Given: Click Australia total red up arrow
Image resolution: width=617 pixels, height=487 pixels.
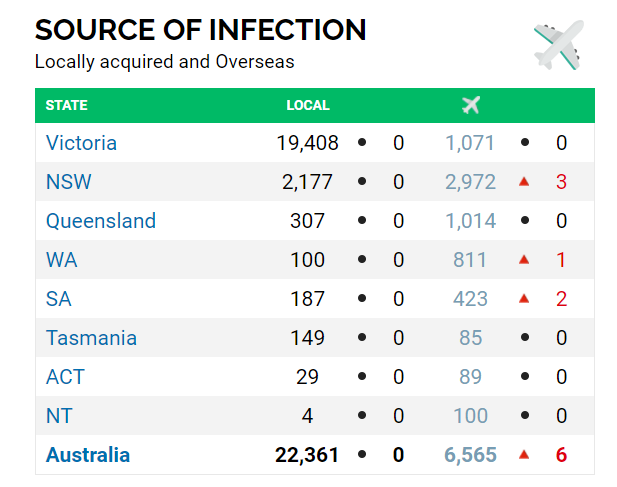Looking at the screenshot, I should (x=524, y=455).
